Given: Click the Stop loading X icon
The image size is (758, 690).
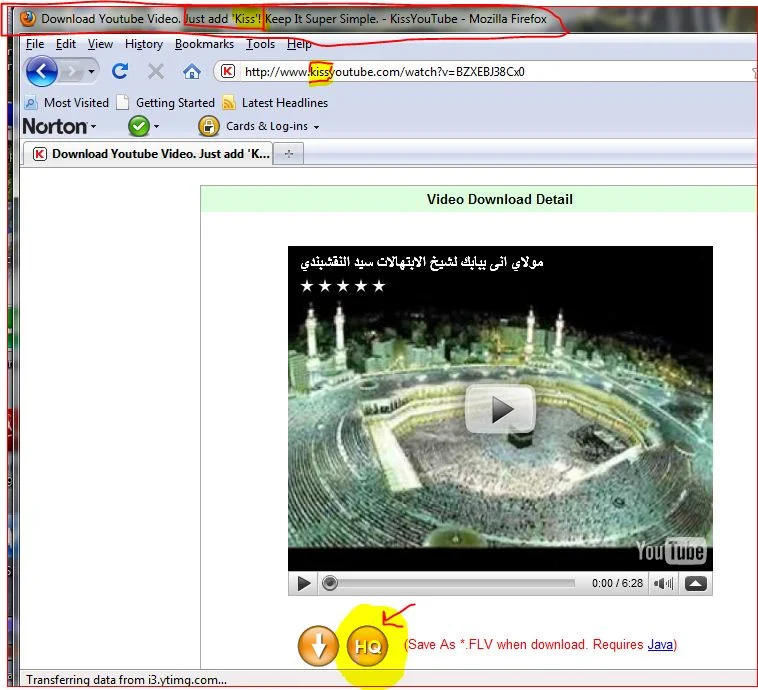Looking at the screenshot, I should pos(155,71).
